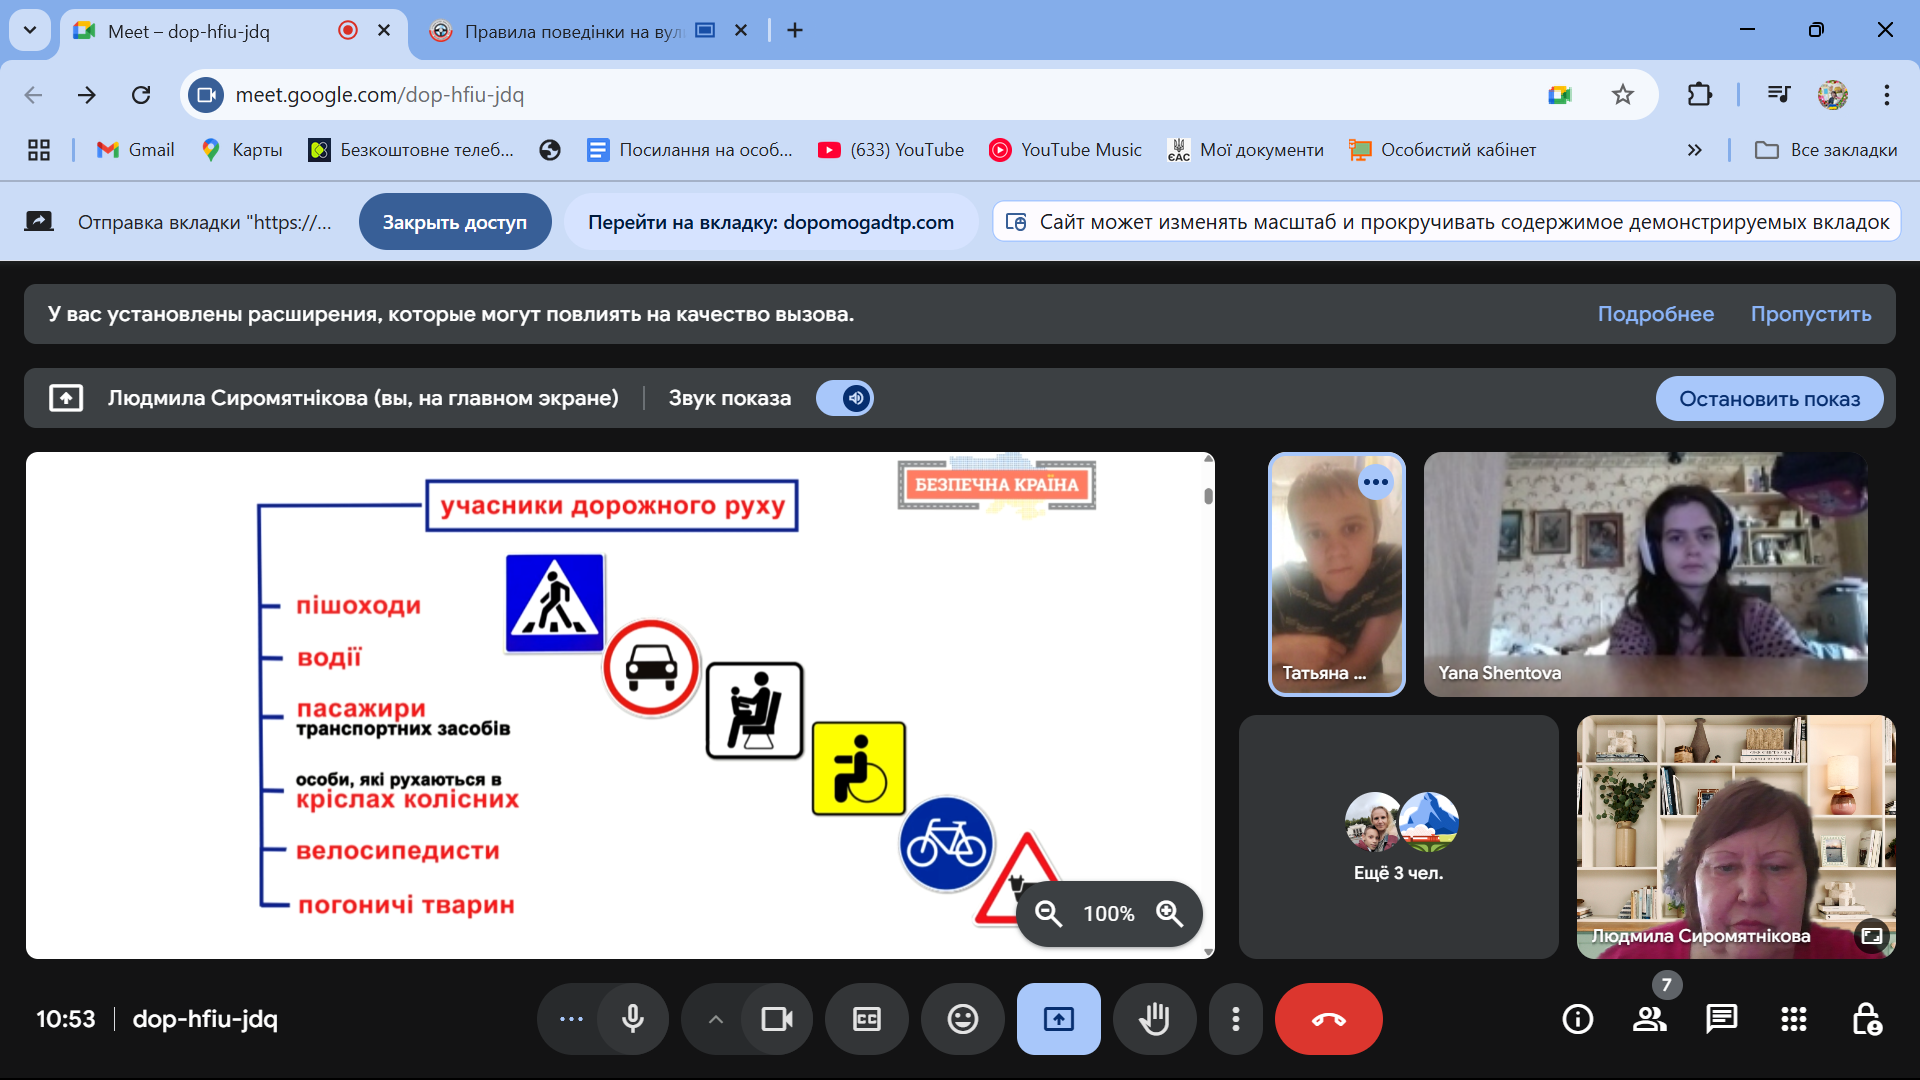
Task: Open YouTube Music bookmark
Action: (x=1065, y=150)
